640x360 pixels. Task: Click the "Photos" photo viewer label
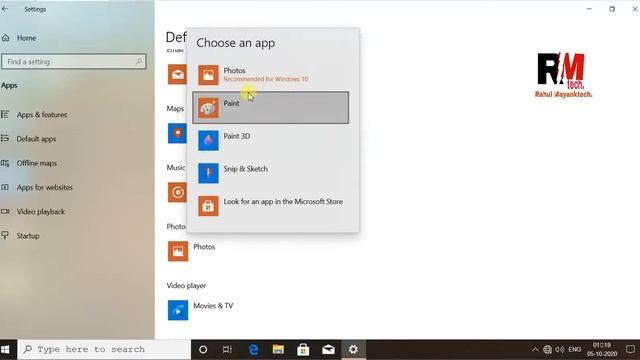click(x=204, y=247)
